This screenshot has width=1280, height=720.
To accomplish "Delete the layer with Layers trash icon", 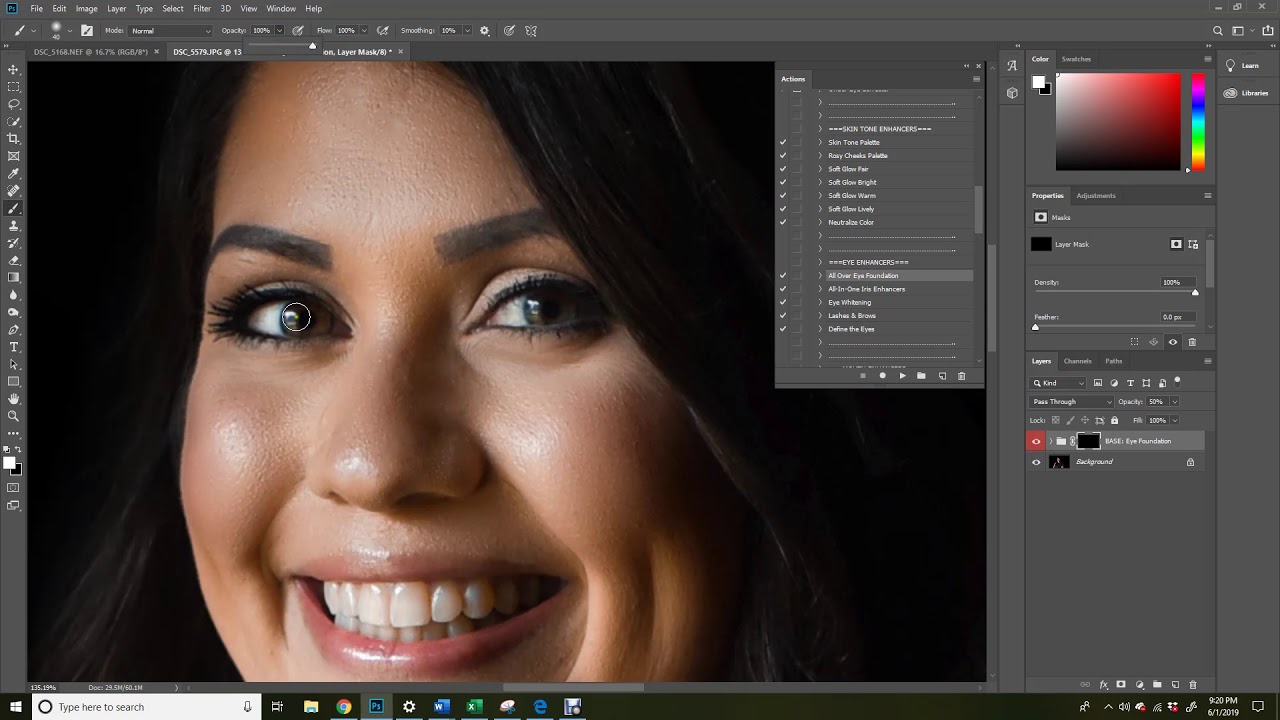I will click(1193, 685).
